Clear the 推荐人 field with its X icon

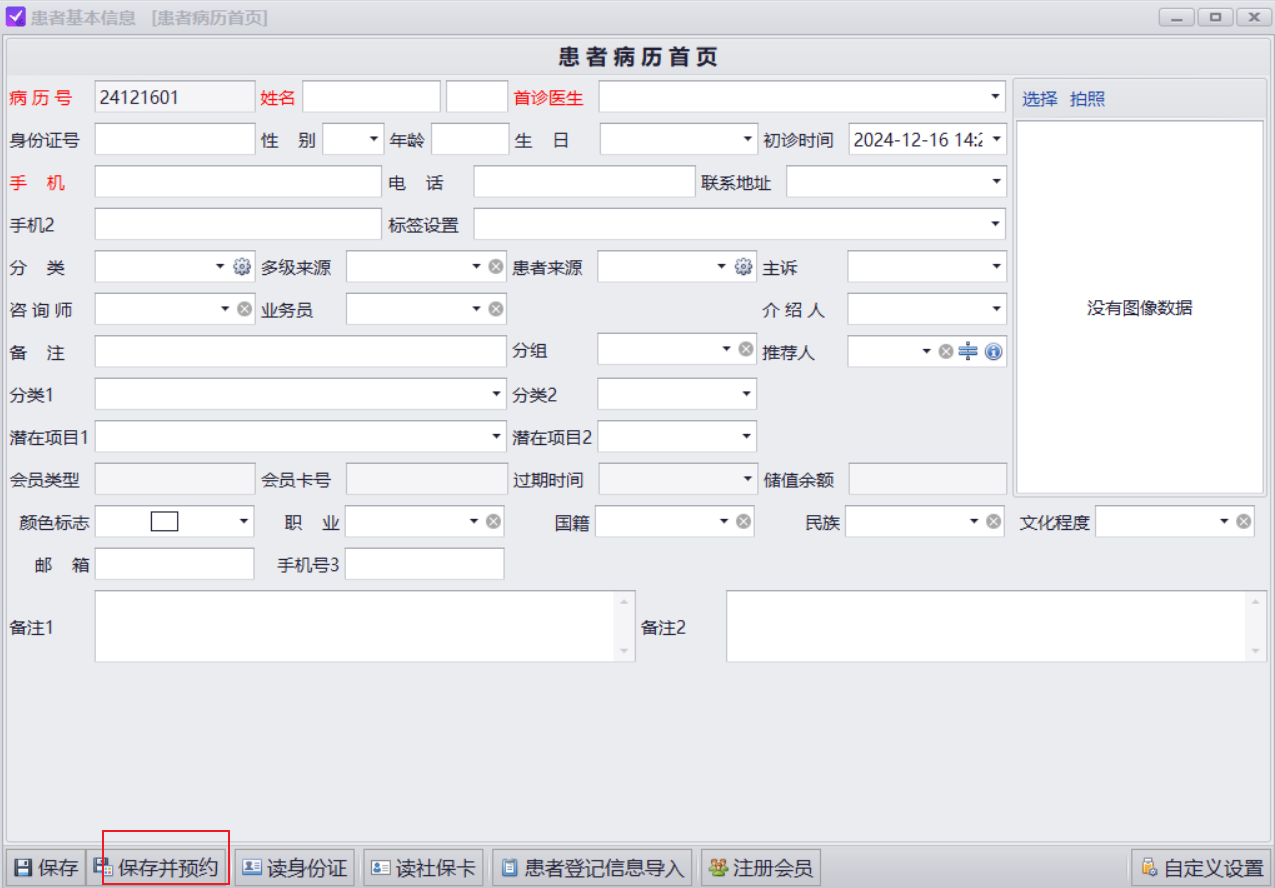(x=946, y=352)
